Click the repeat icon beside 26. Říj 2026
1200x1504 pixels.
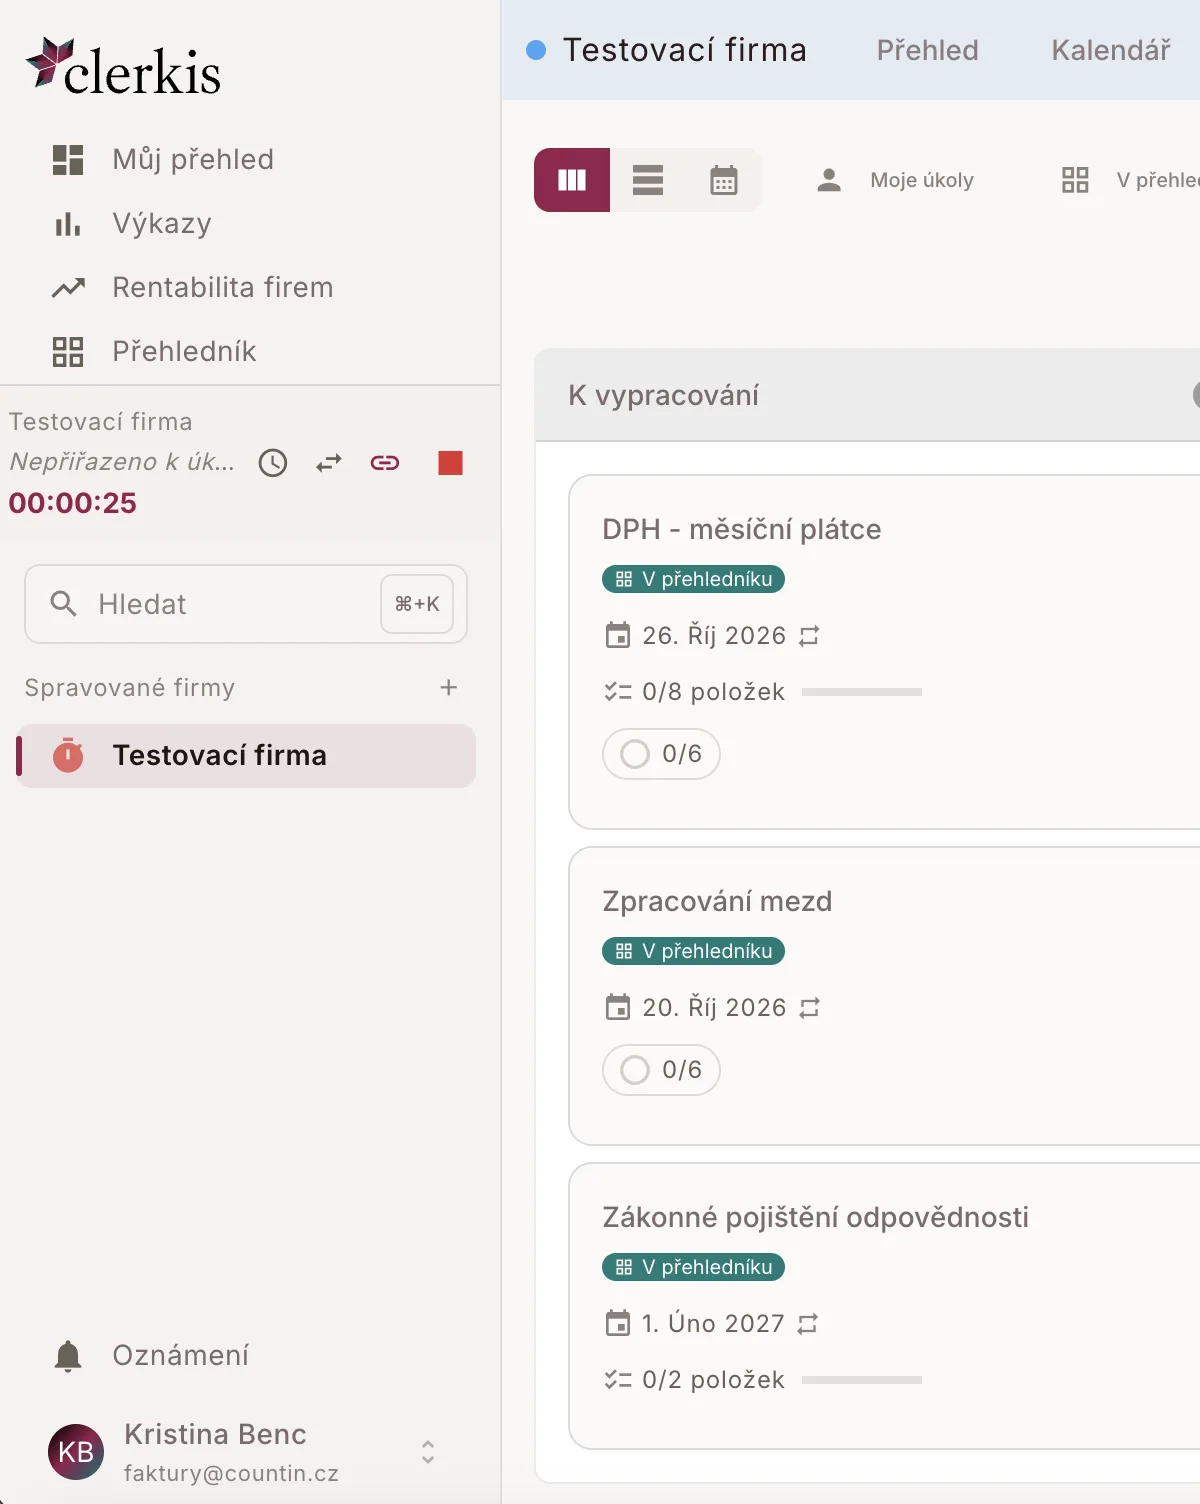809,636
